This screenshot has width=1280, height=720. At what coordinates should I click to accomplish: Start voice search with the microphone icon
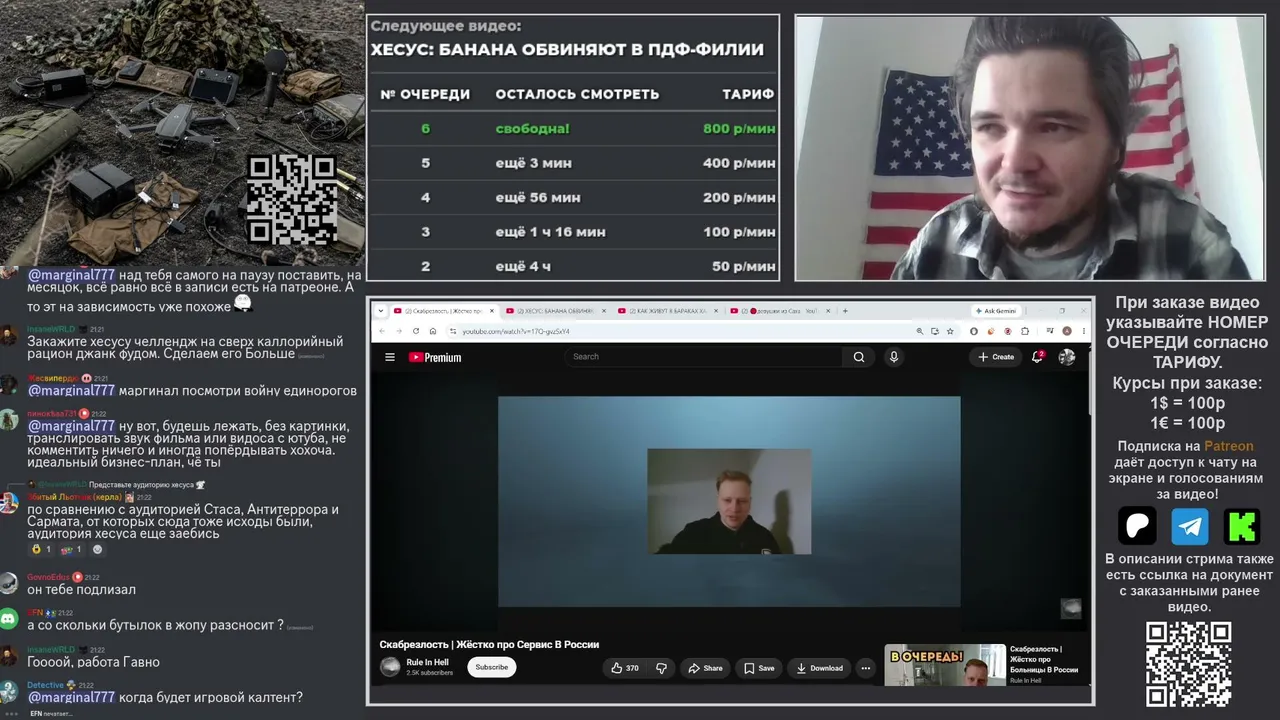[x=894, y=357]
